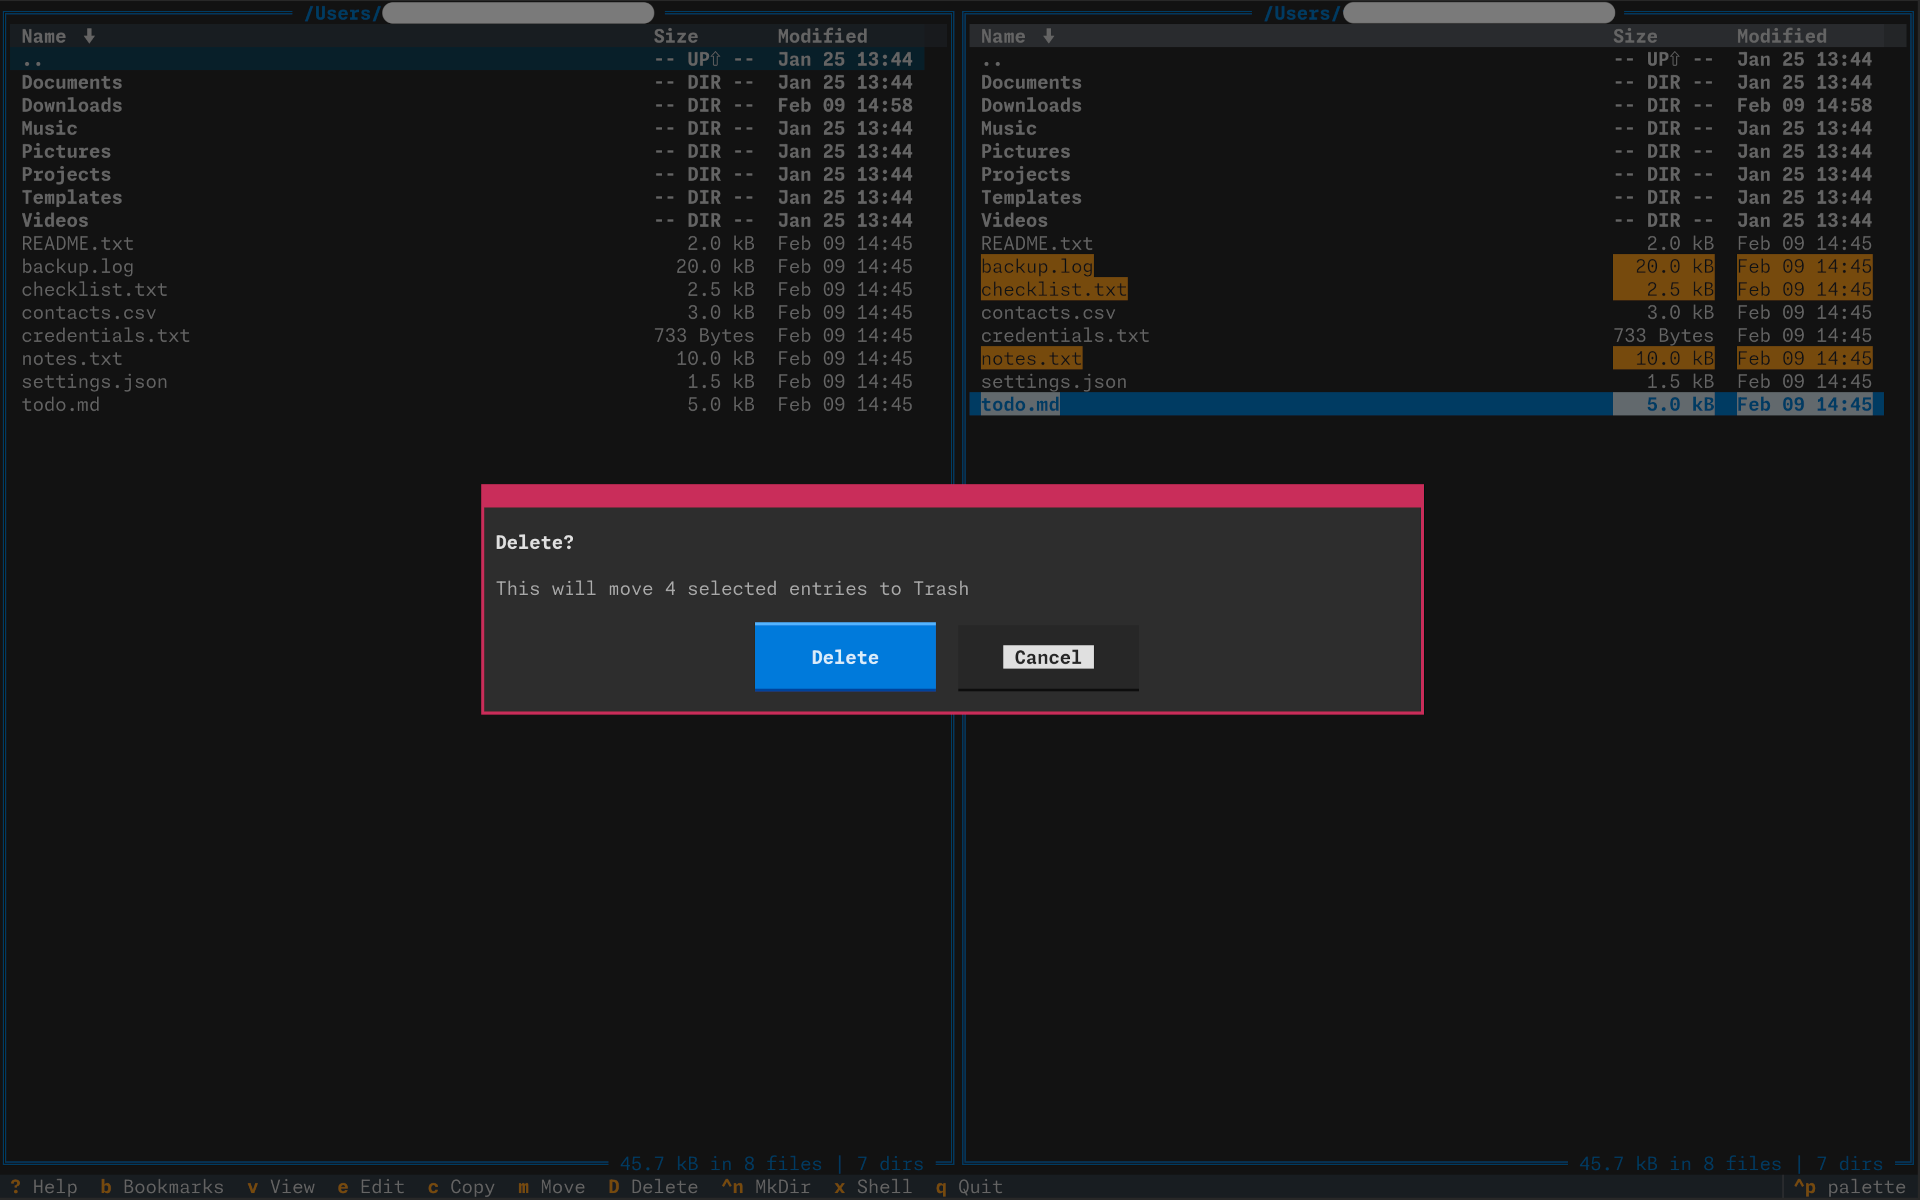The width and height of the screenshot is (1920, 1200).
Task: Click the todo.md row in right panel
Action: coord(1426,404)
